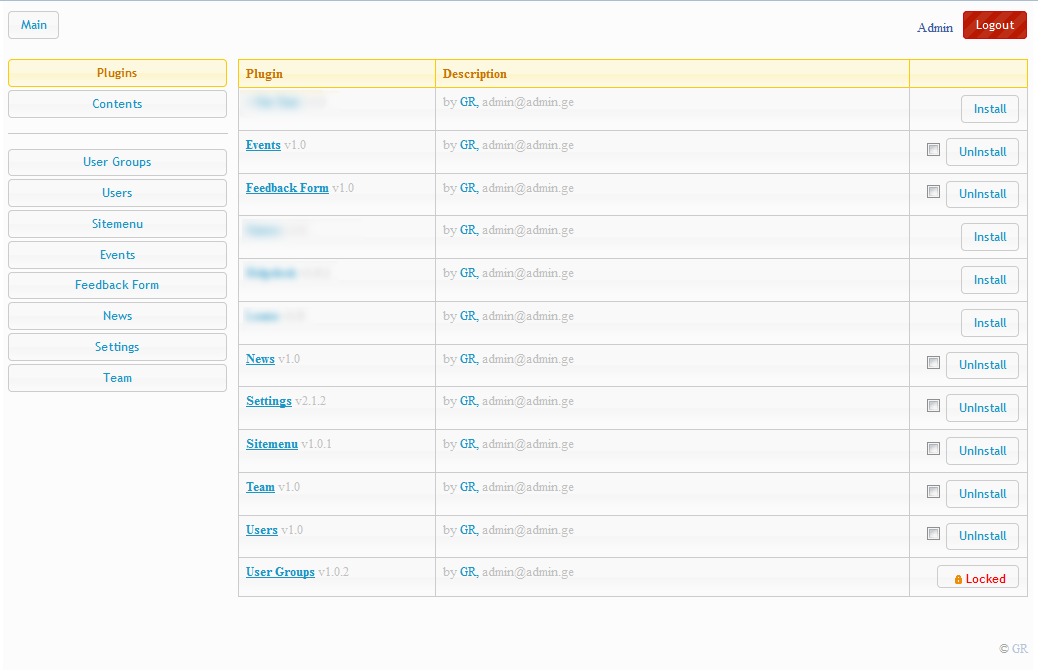The height and width of the screenshot is (672, 1038).
Task: Select the News plugin checkbox
Action: coord(933,363)
